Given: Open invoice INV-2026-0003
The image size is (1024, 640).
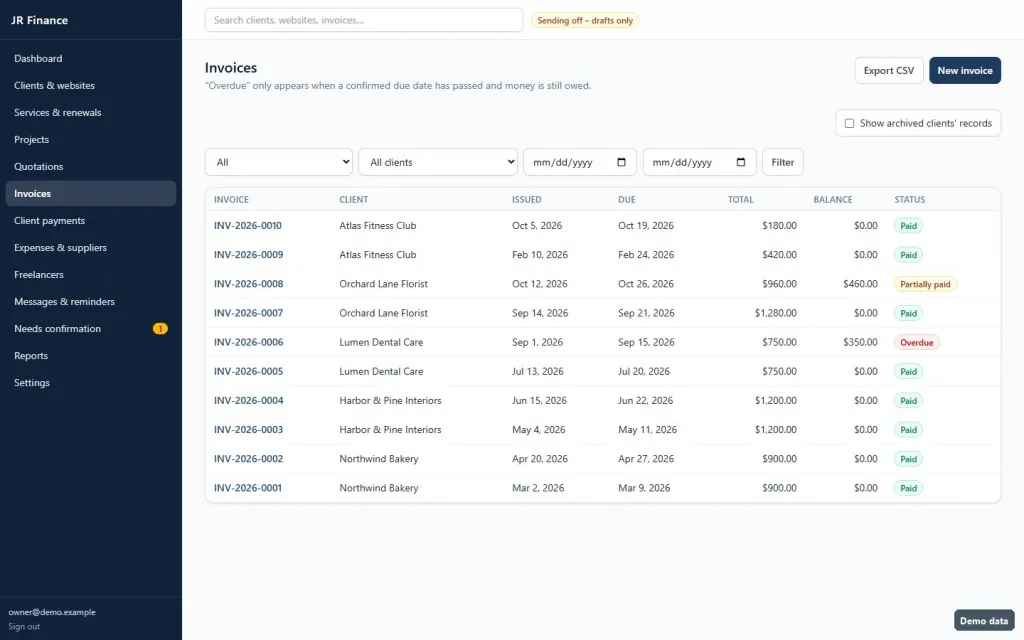Looking at the screenshot, I should [x=248, y=430].
